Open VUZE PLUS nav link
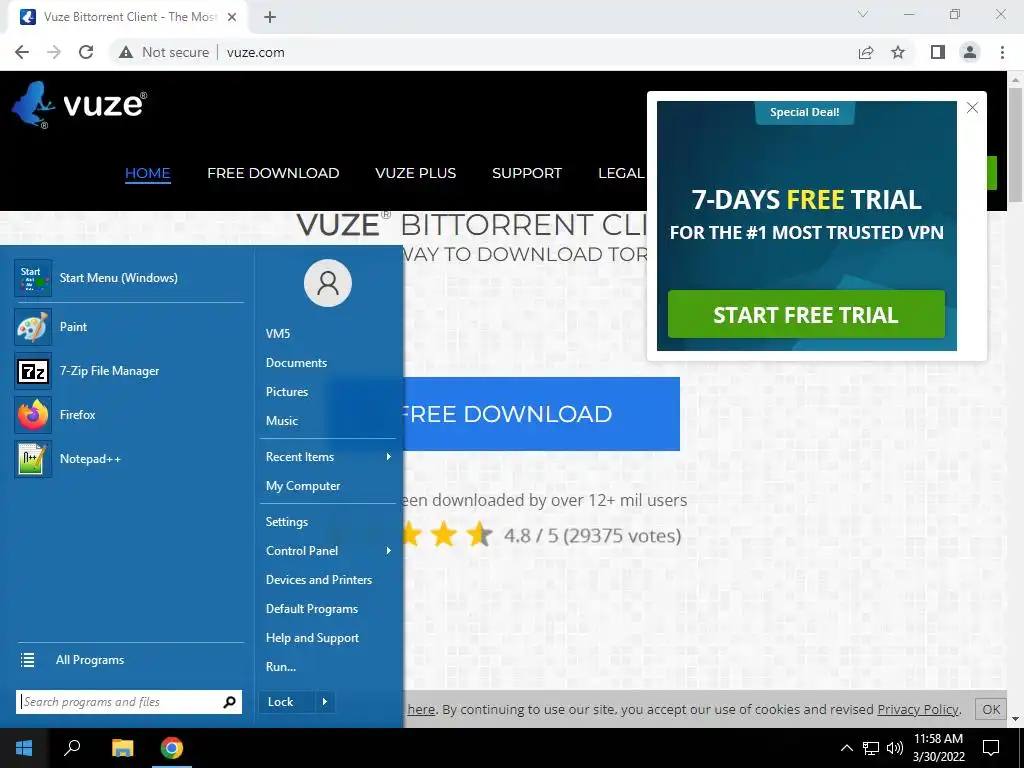Screen dimensions: 1024x768 (x=415, y=173)
